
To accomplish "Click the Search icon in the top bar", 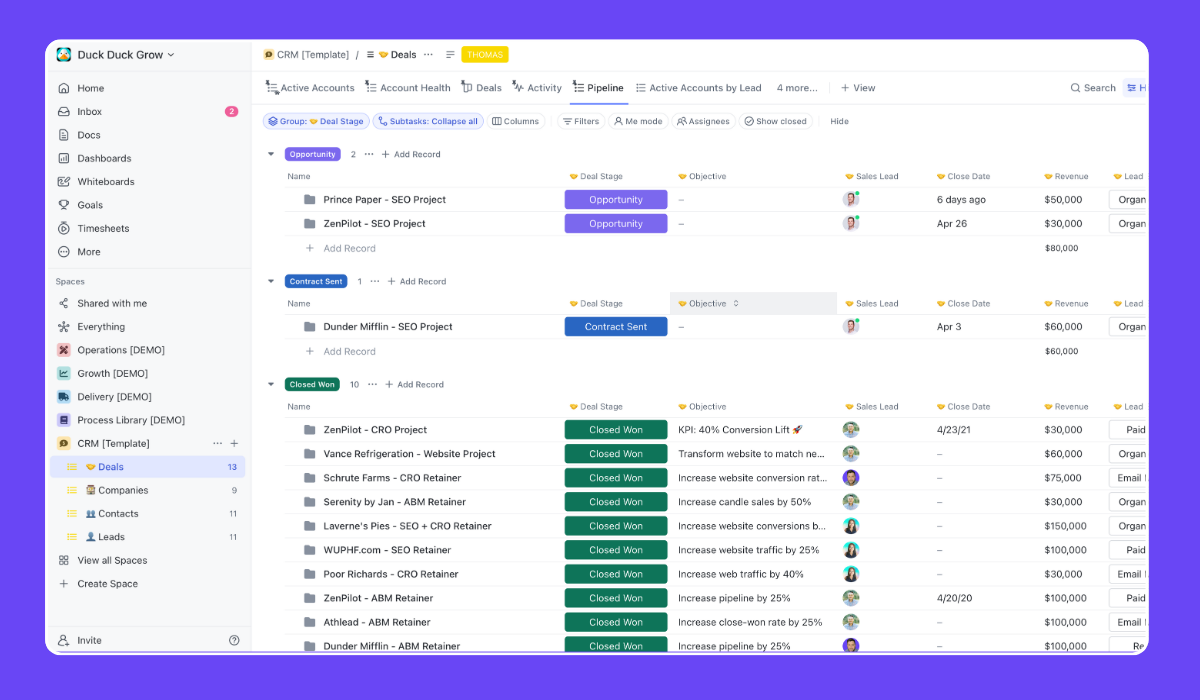I will 1092,87.
